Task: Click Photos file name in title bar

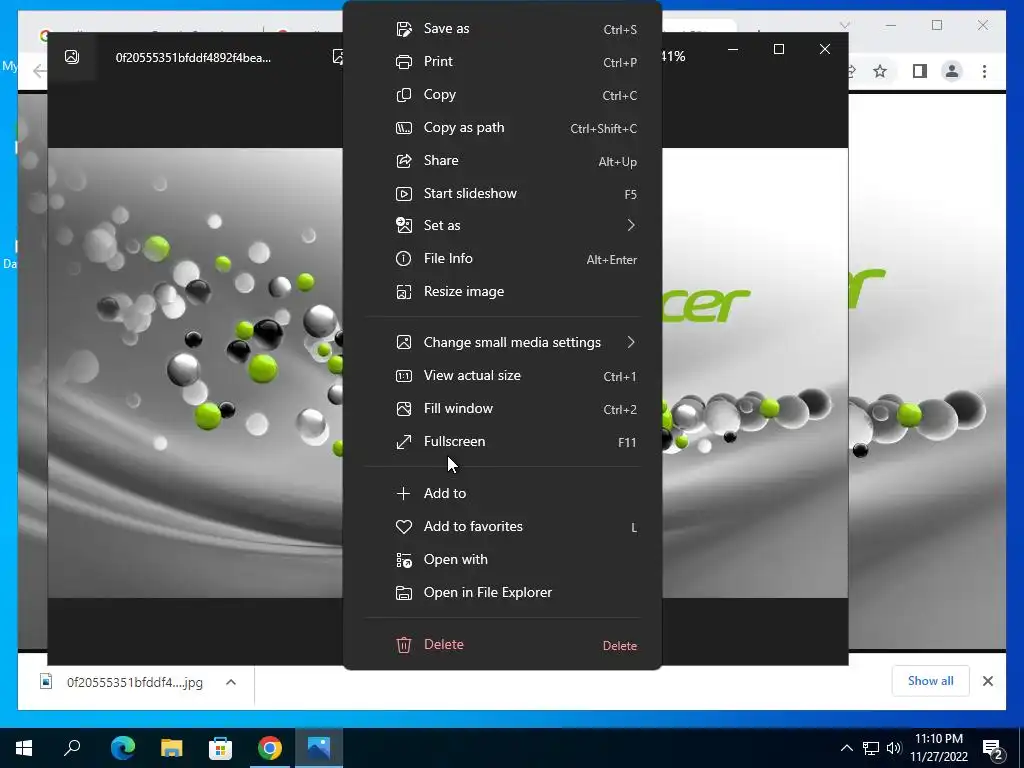Action: click(x=193, y=57)
